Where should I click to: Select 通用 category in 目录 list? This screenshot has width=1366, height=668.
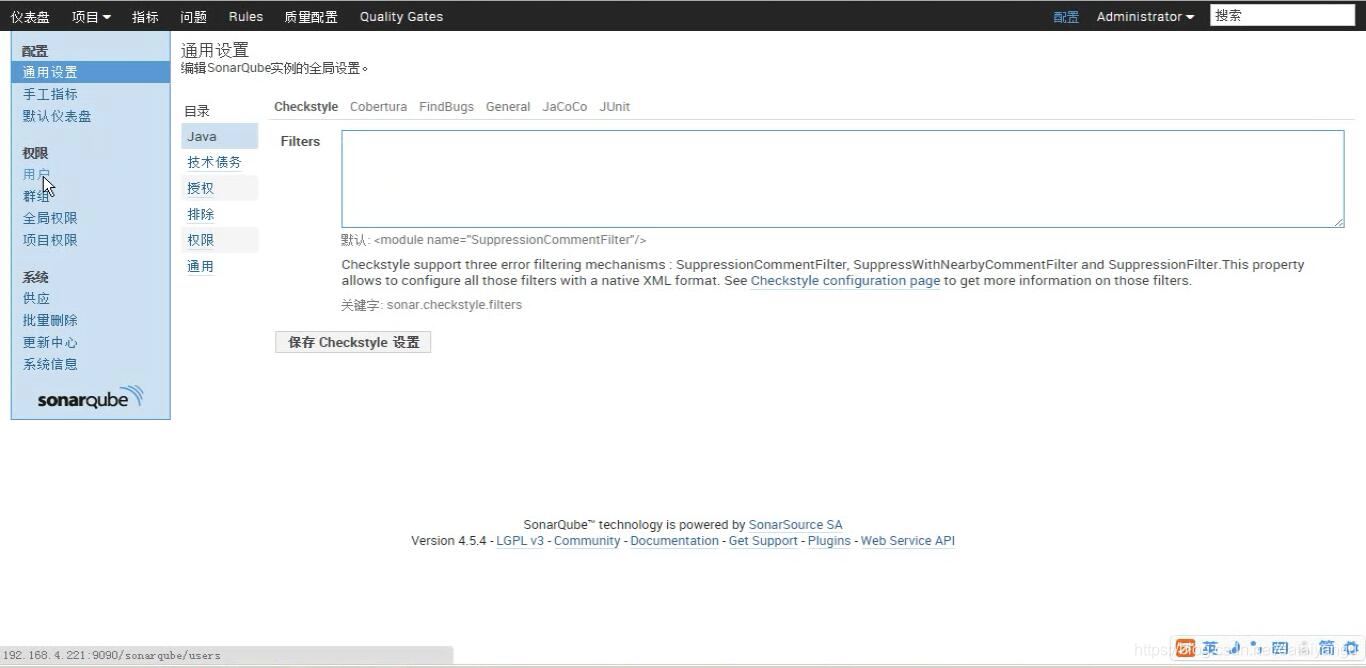[219, 266]
